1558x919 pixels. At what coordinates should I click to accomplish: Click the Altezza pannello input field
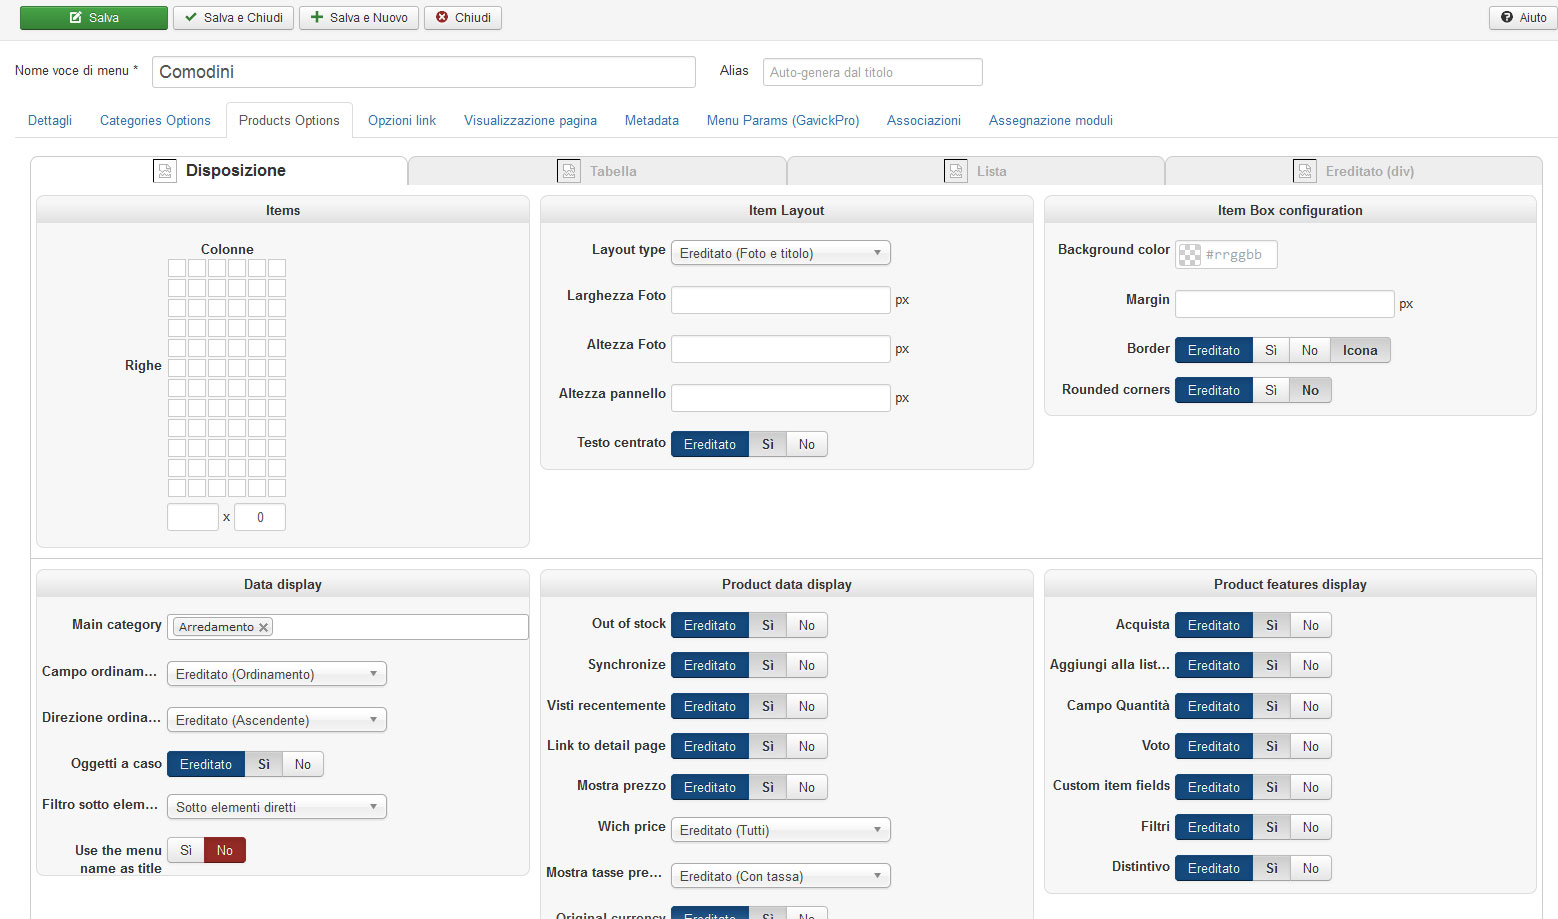pyautogui.click(x=781, y=398)
